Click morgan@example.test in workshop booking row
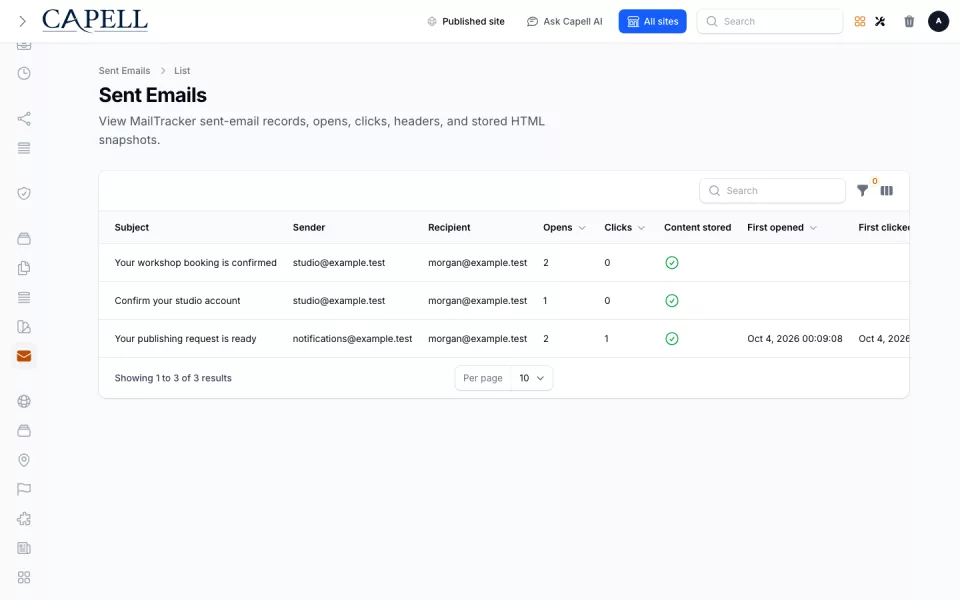The image size is (960, 600). point(478,263)
